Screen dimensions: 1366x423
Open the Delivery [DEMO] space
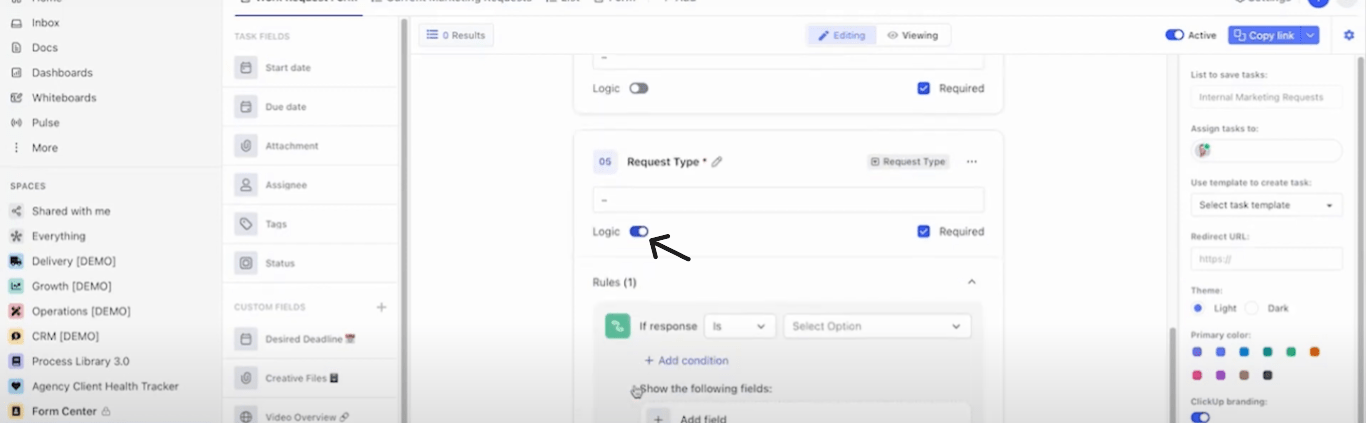73,261
